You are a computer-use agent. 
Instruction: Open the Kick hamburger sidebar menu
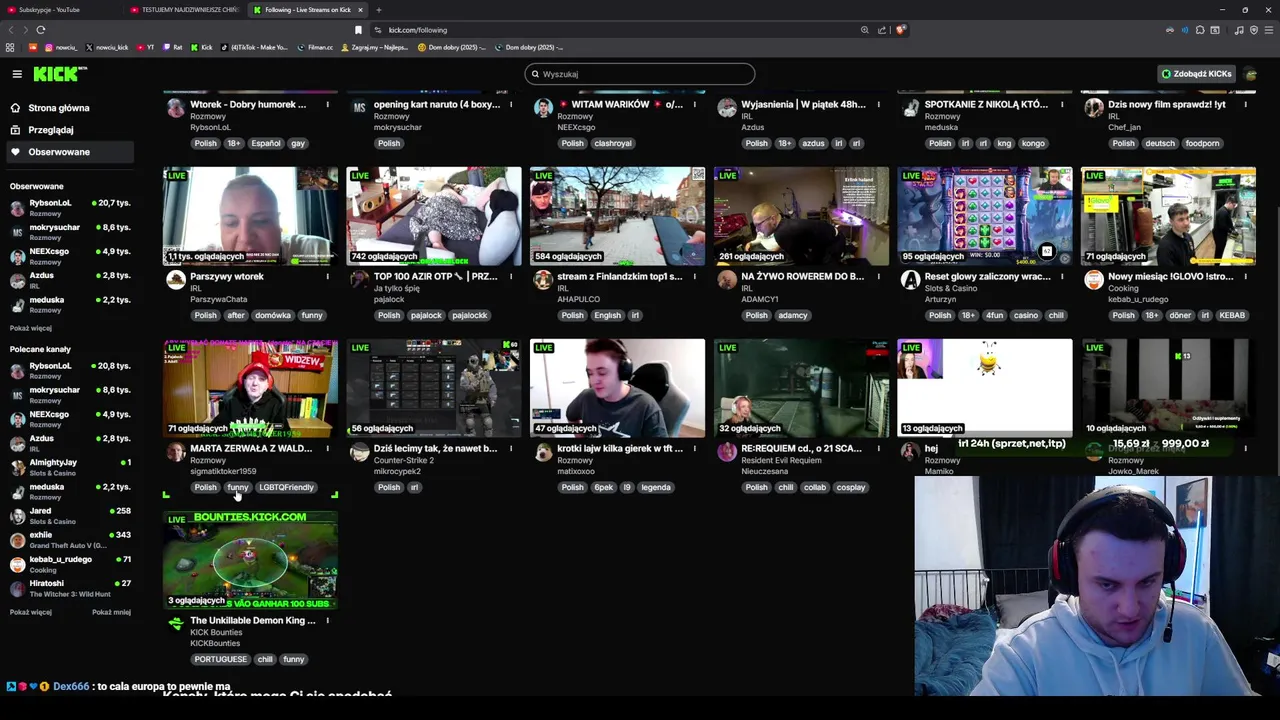point(17,74)
